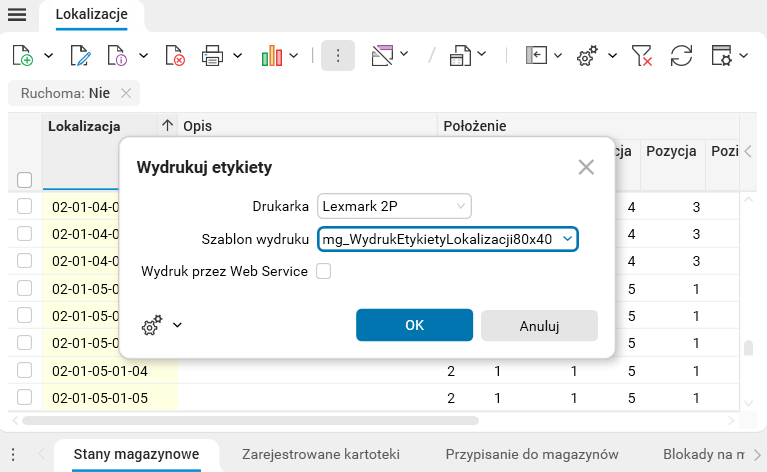Open the Szablon wydruku dropdown

(448, 239)
